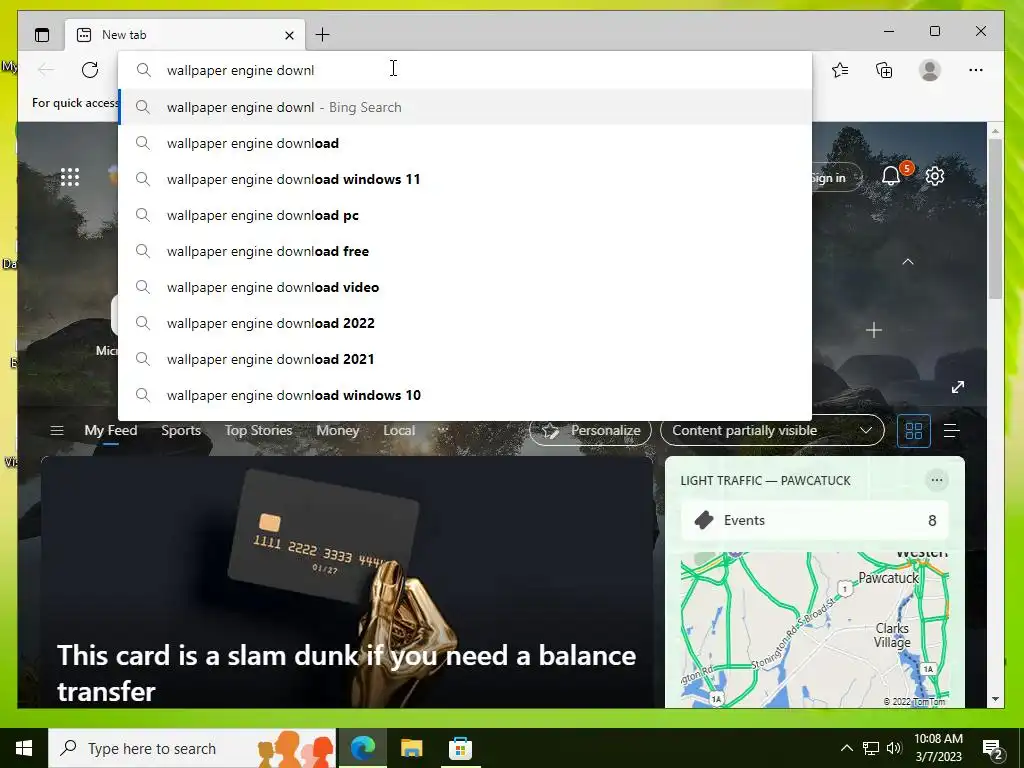Click the scrollbar down arrow
Viewport: 1024px width, 768px height.
point(995,699)
